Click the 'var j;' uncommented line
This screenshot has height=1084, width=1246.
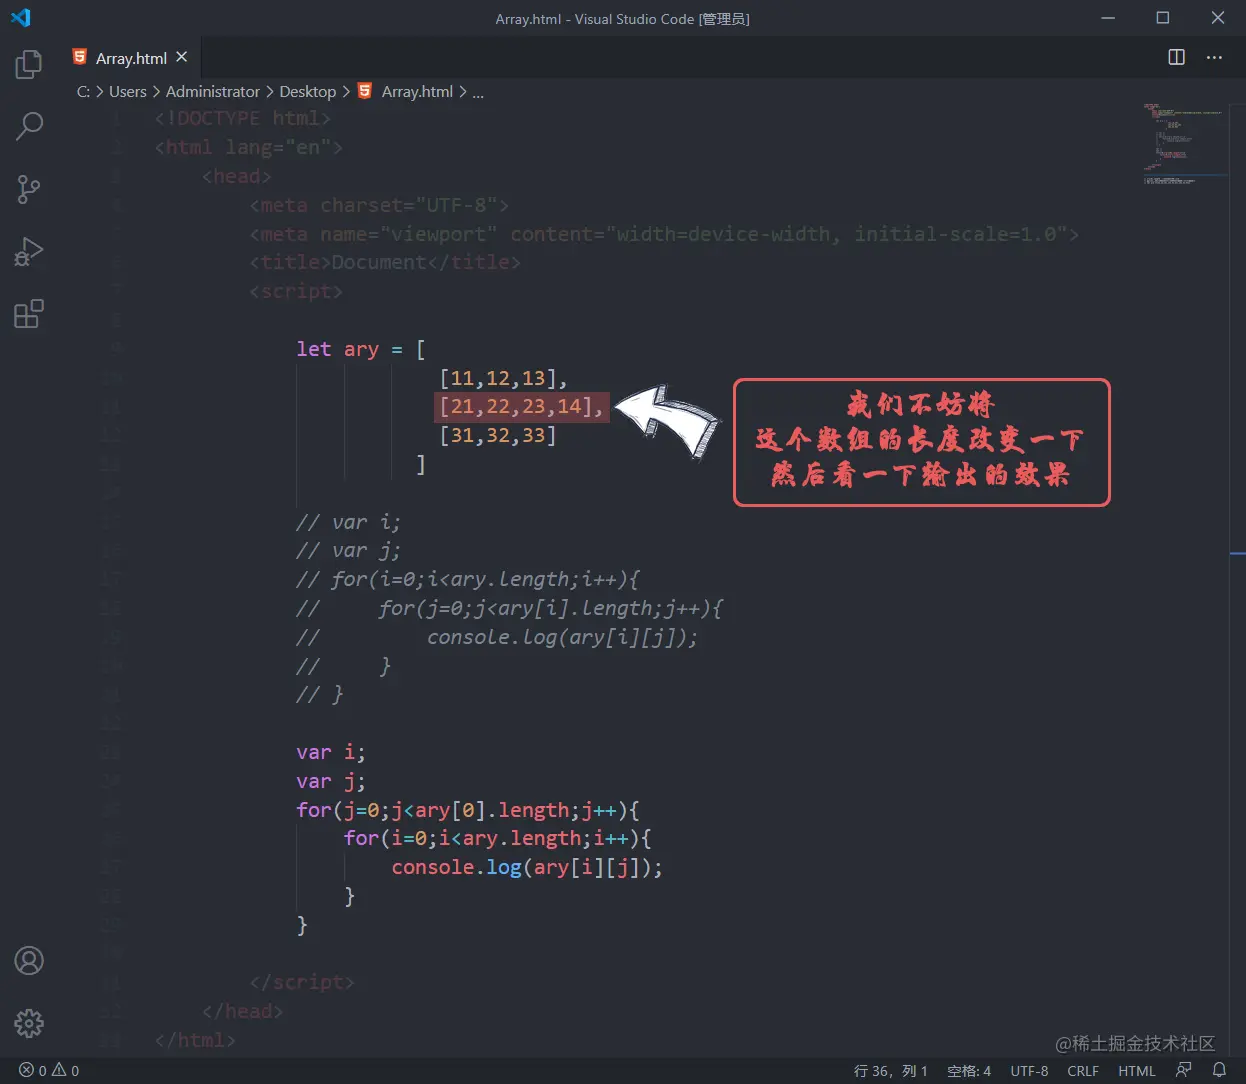(x=330, y=781)
